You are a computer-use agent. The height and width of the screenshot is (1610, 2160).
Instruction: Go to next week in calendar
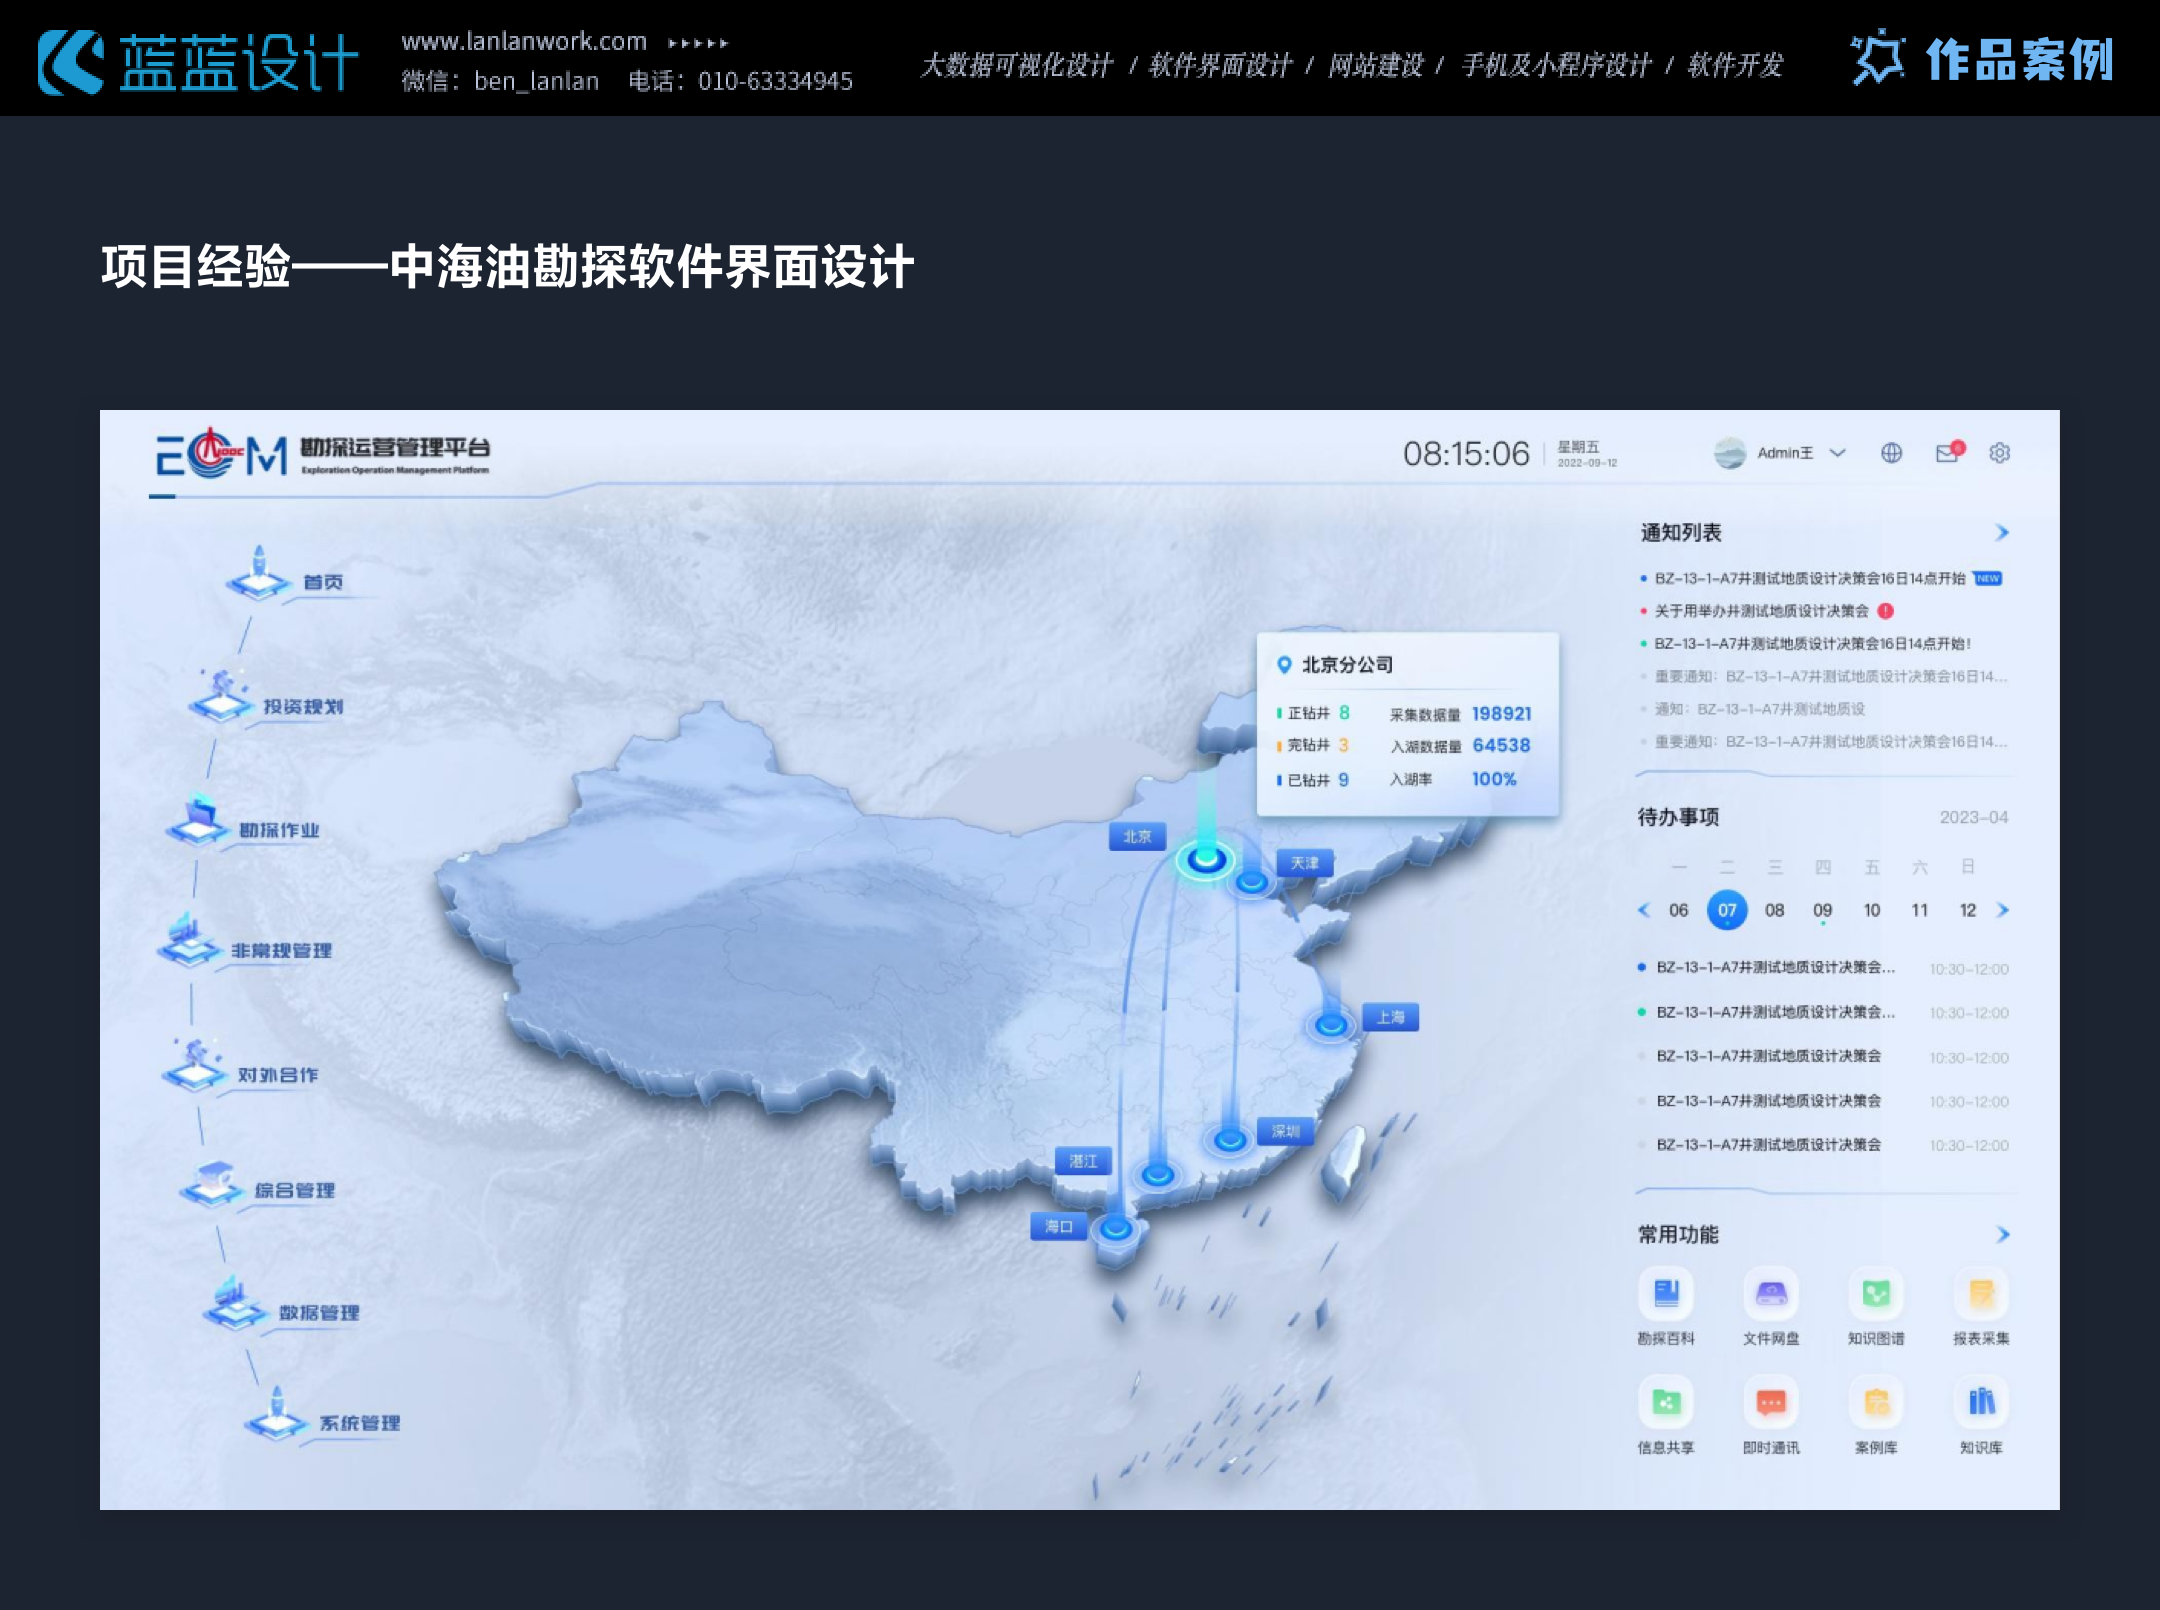2002,910
